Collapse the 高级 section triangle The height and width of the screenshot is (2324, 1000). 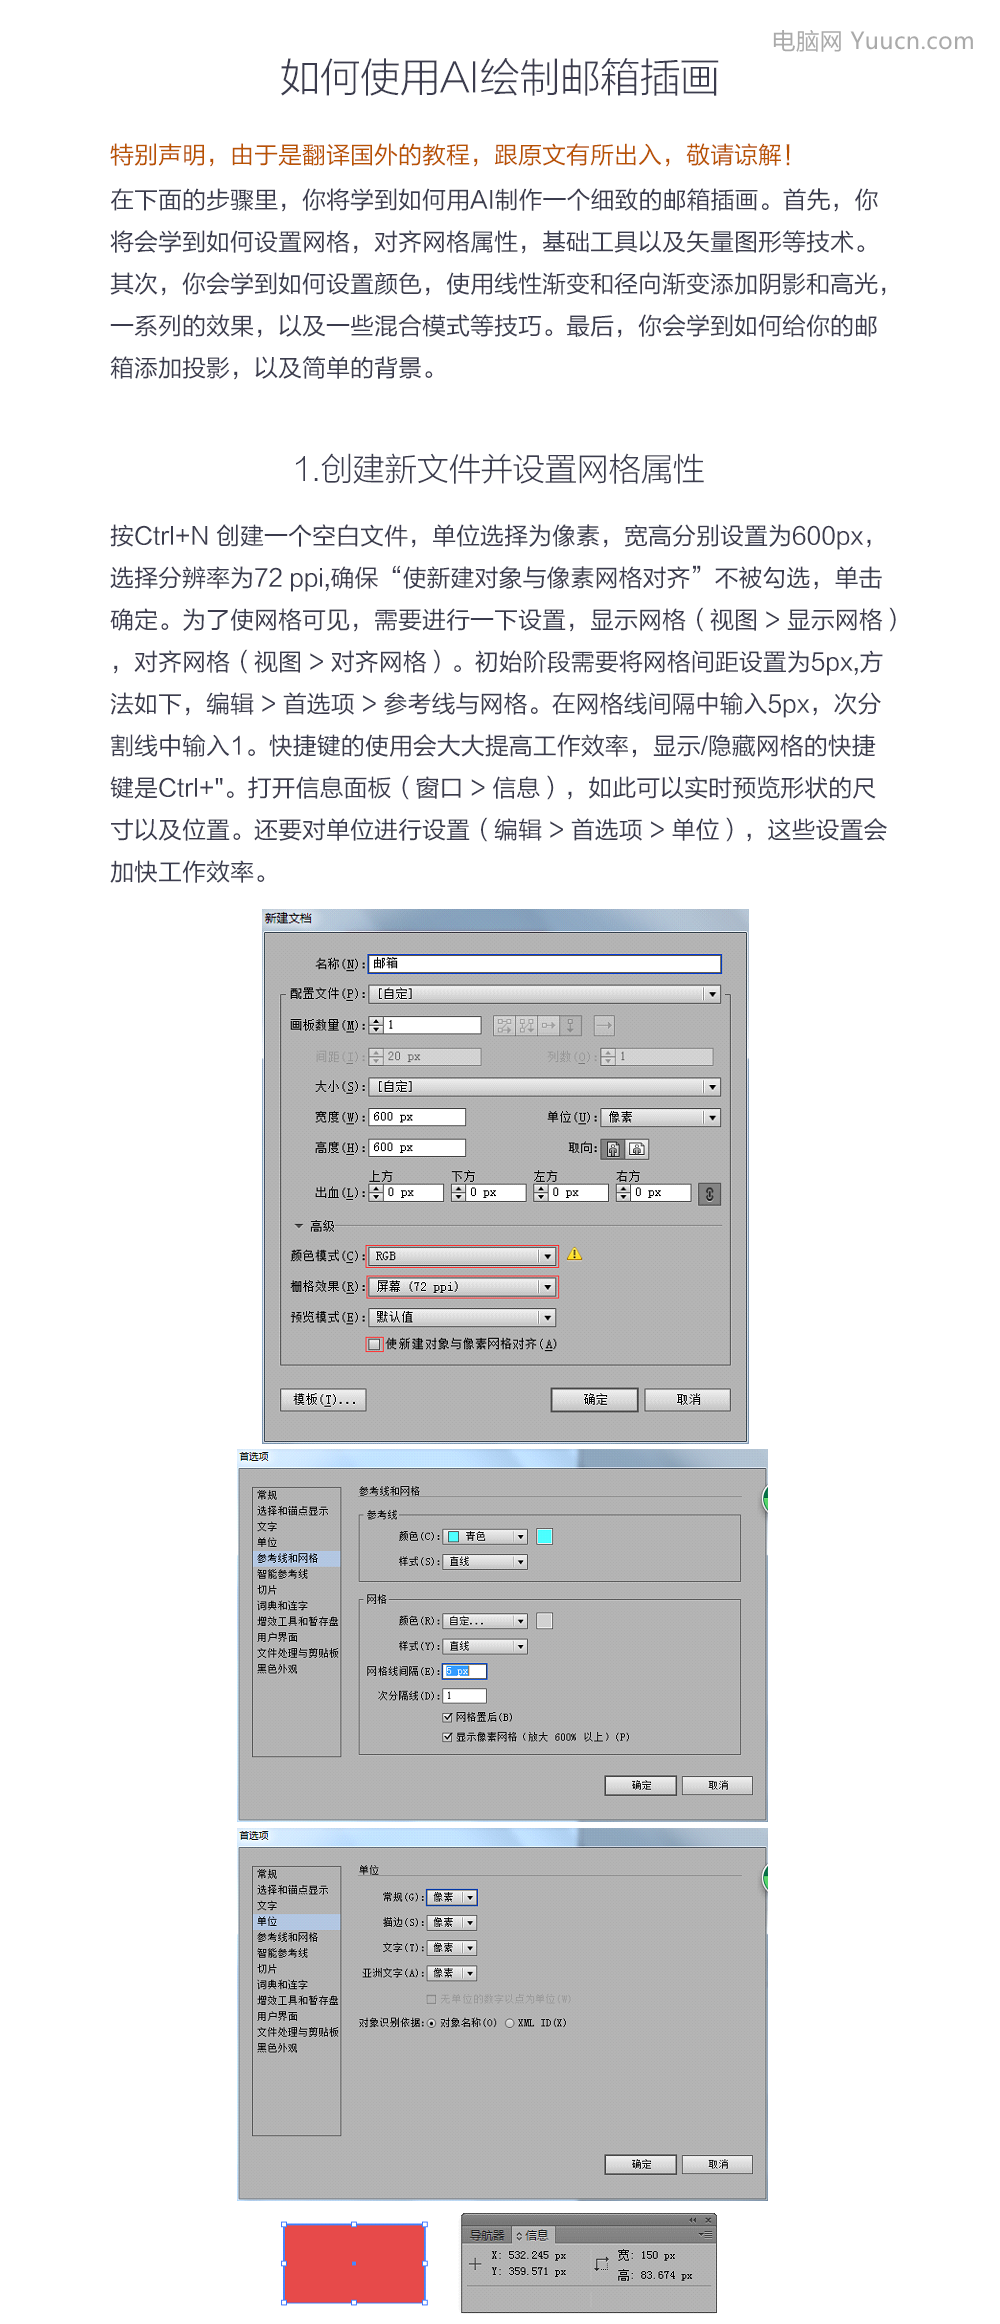298,1226
